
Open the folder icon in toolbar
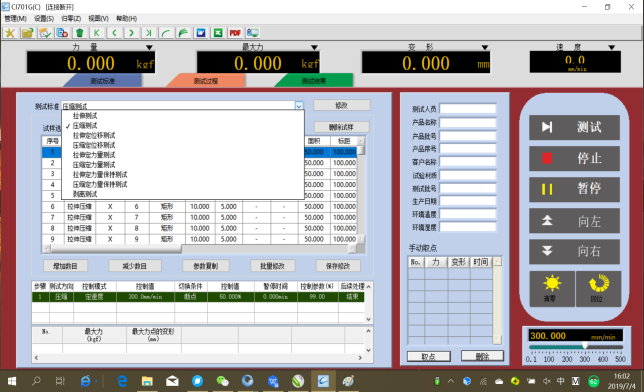(x=27, y=33)
